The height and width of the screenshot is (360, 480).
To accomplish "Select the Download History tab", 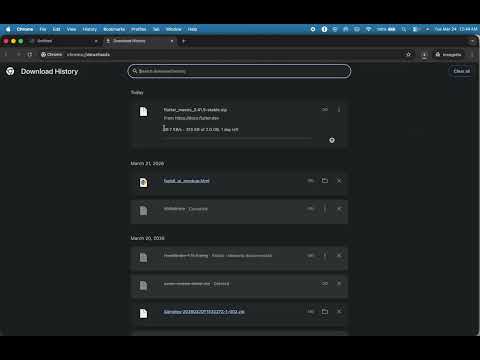I will tap(139, 41).
